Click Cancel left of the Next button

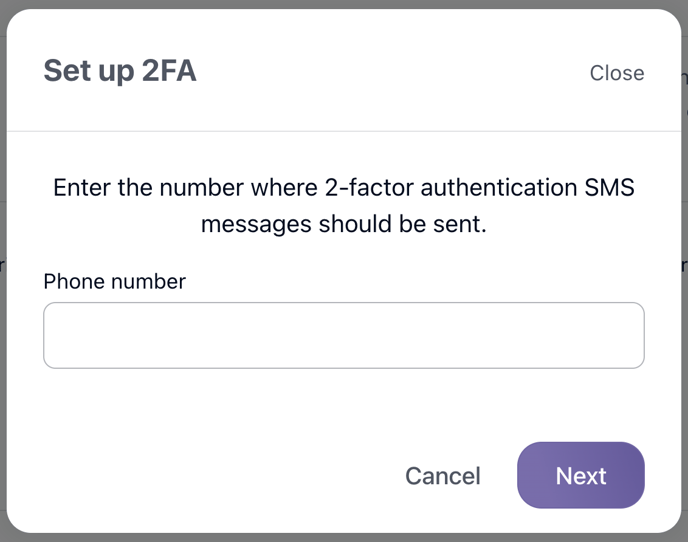[442, 476]
